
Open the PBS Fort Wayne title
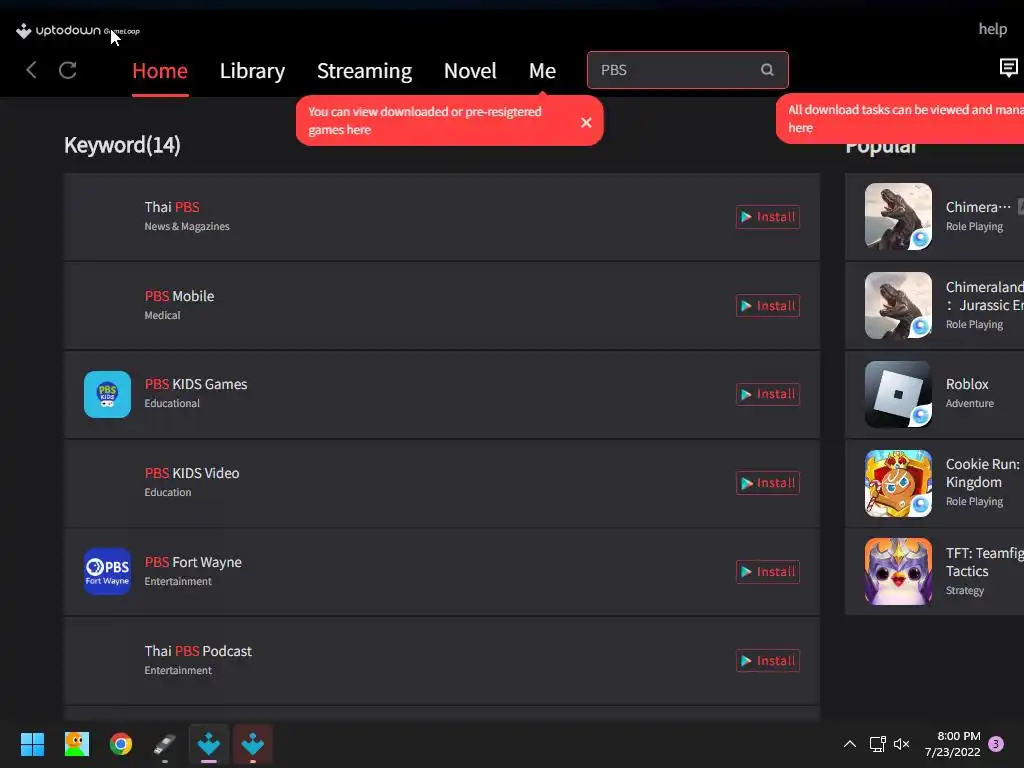[193, 562]
